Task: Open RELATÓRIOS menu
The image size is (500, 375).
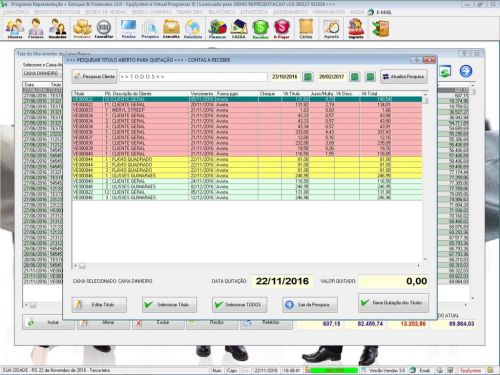Action: (222, 12)
